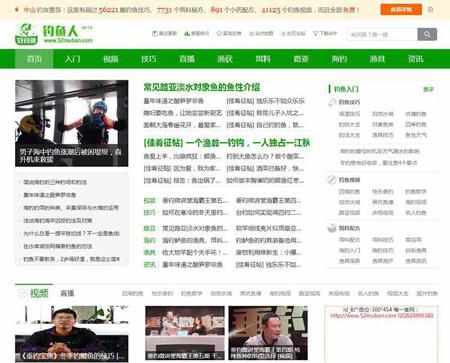Open headline [佳肴征帖] 一个渔翁一钓钩
The image size is (450, 363).
pyautogui.click(x=227, y=143)
